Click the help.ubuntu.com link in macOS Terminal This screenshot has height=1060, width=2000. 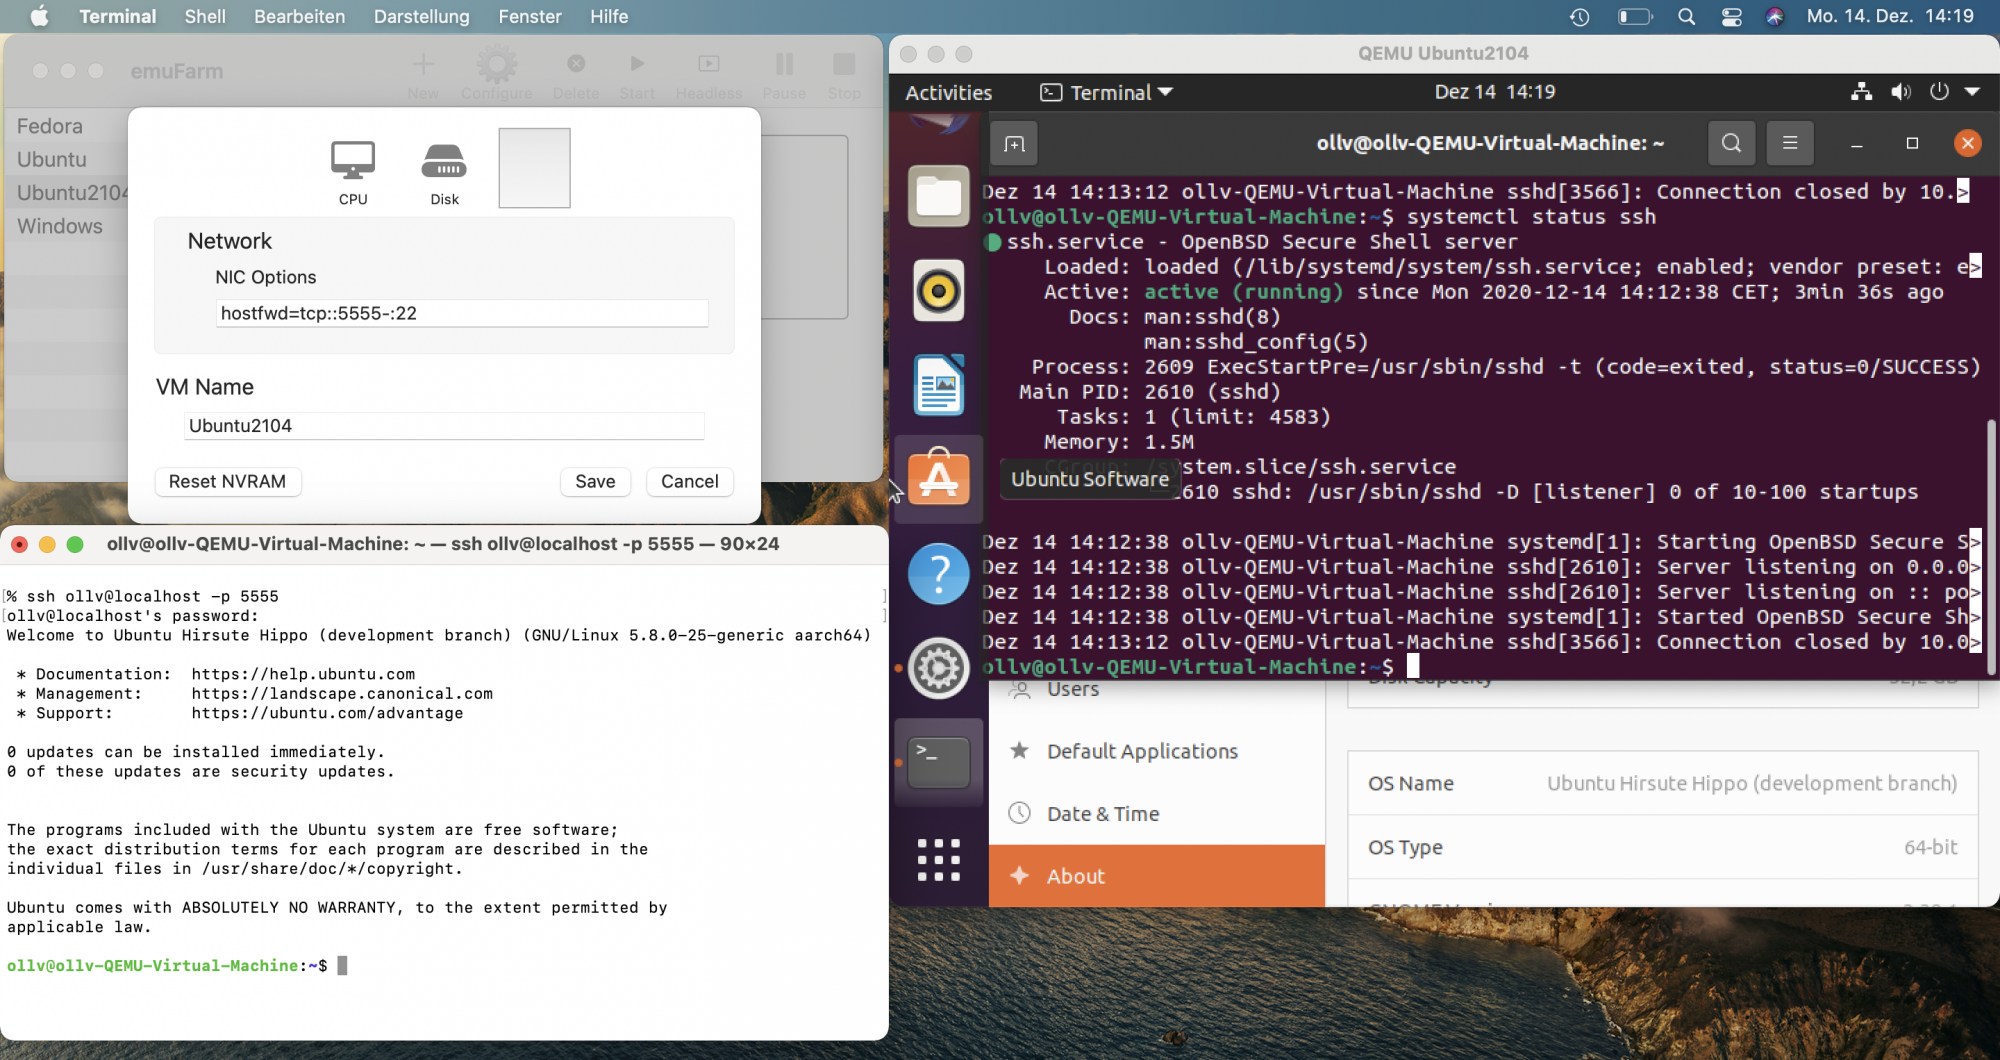click(x=303, y=674)
